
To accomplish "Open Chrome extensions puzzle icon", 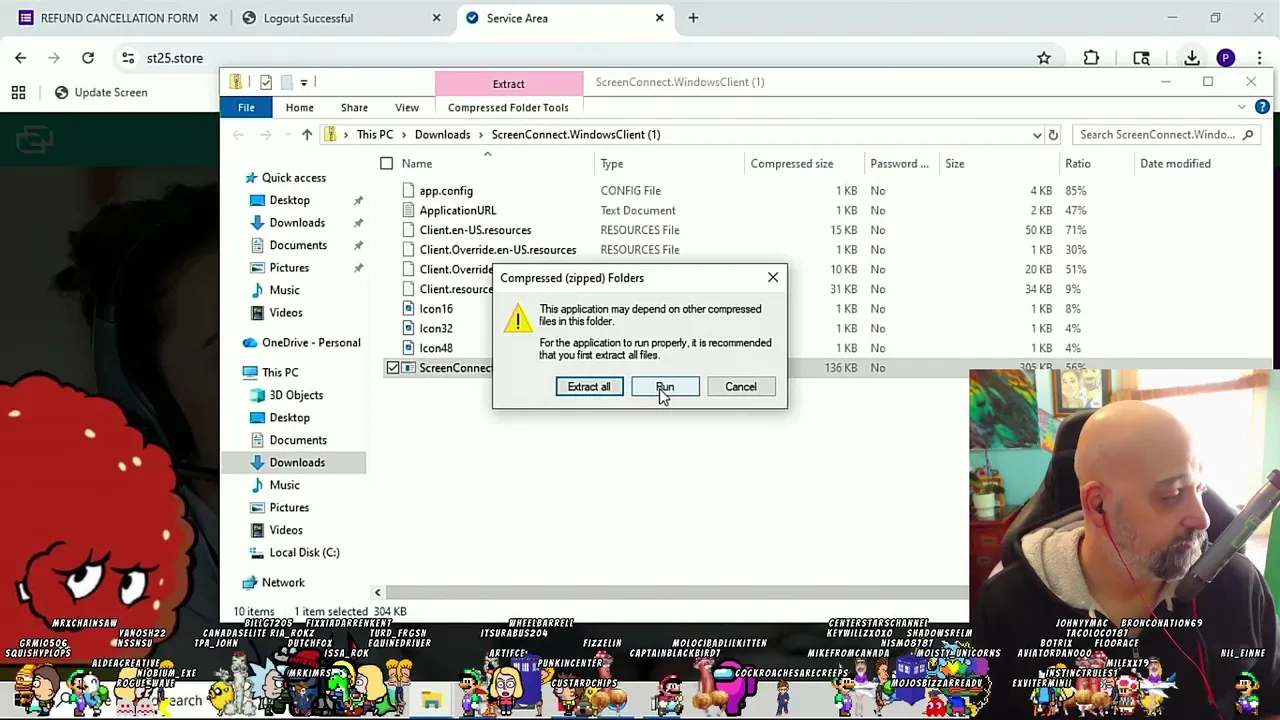I will tap(1091, 58).
